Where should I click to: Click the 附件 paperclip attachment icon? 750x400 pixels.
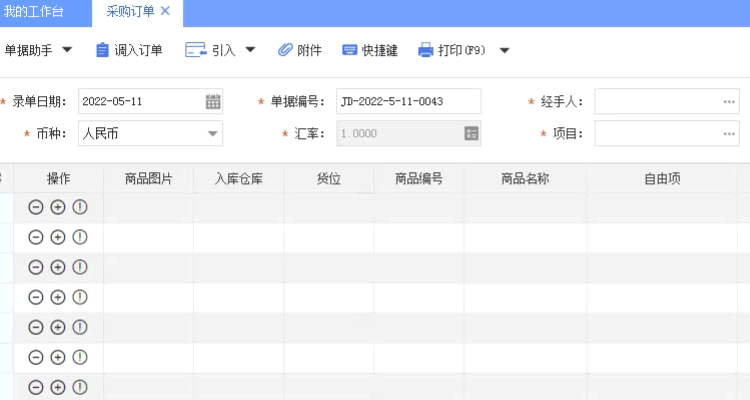point(285,50)
